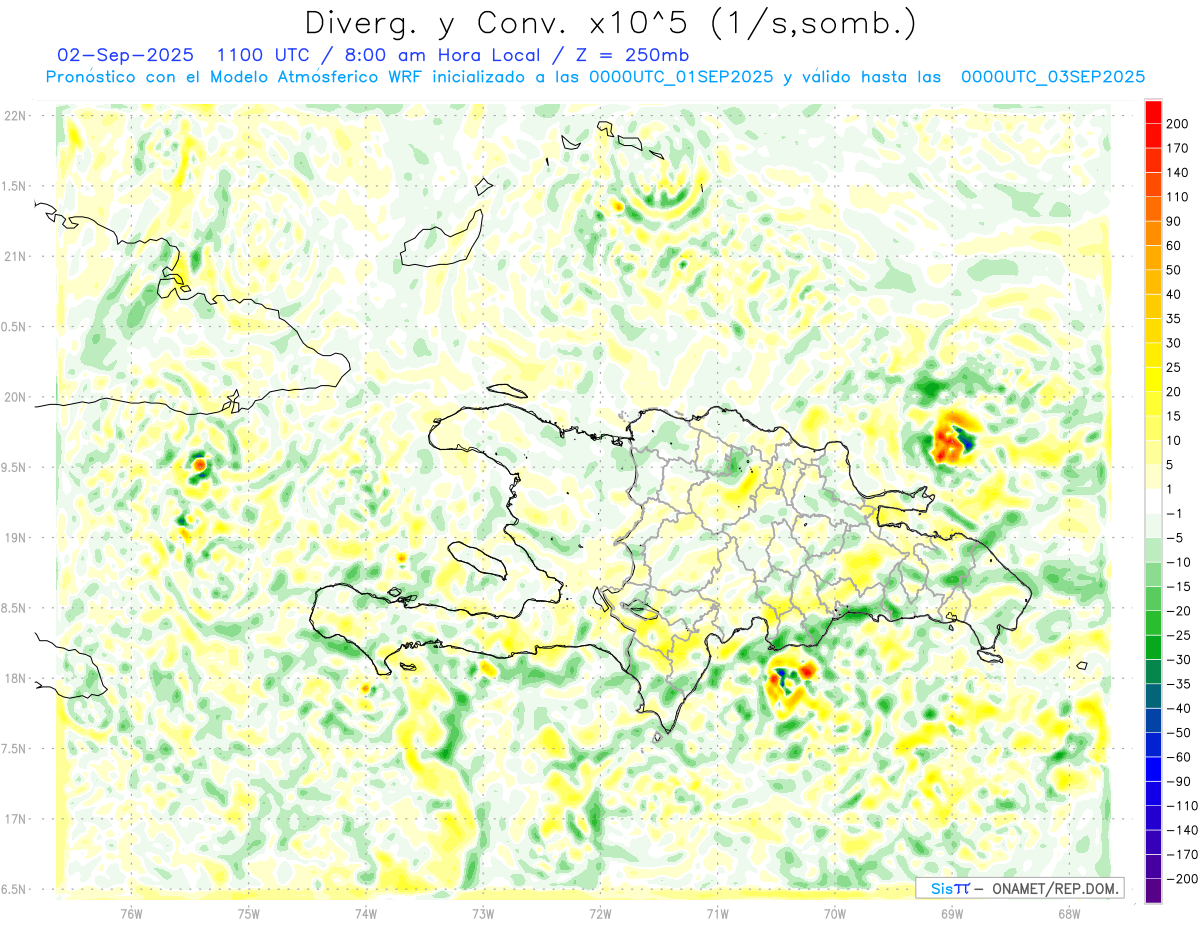Click the '17N' latitude label
Viewport: 1200px width, 927px height.
coord(15,819)
